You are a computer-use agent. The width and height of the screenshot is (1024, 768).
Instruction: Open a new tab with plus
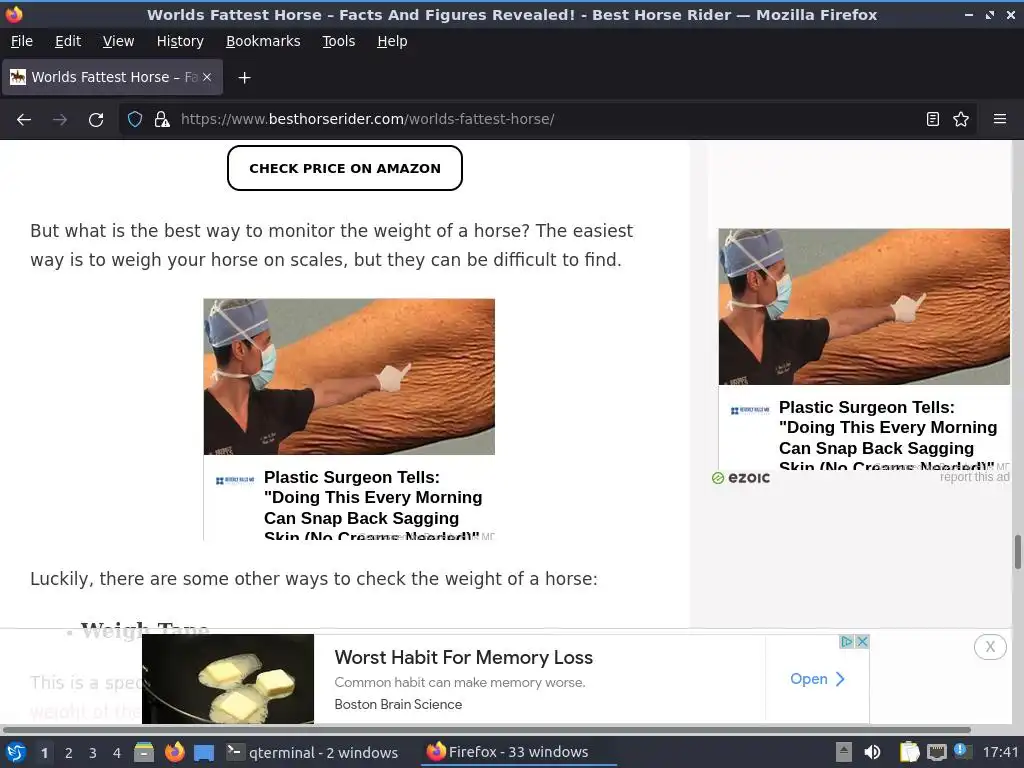coord(244,78)
